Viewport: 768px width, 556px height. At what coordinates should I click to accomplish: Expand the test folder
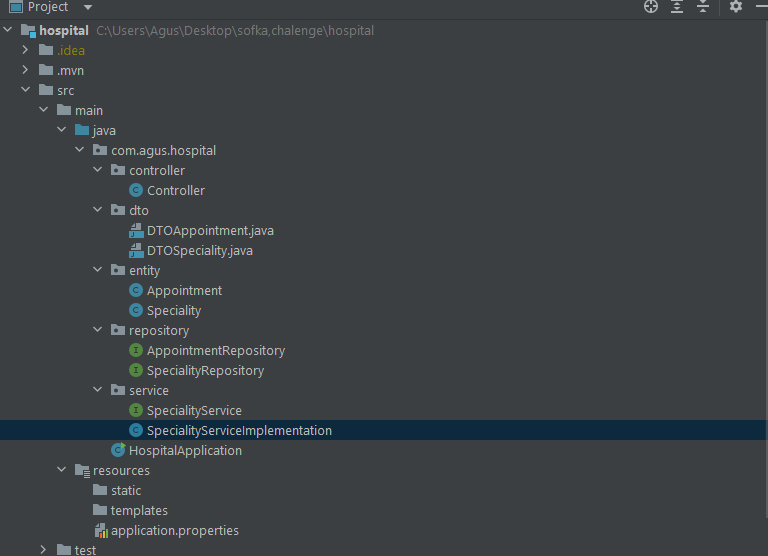coord(44,550)
